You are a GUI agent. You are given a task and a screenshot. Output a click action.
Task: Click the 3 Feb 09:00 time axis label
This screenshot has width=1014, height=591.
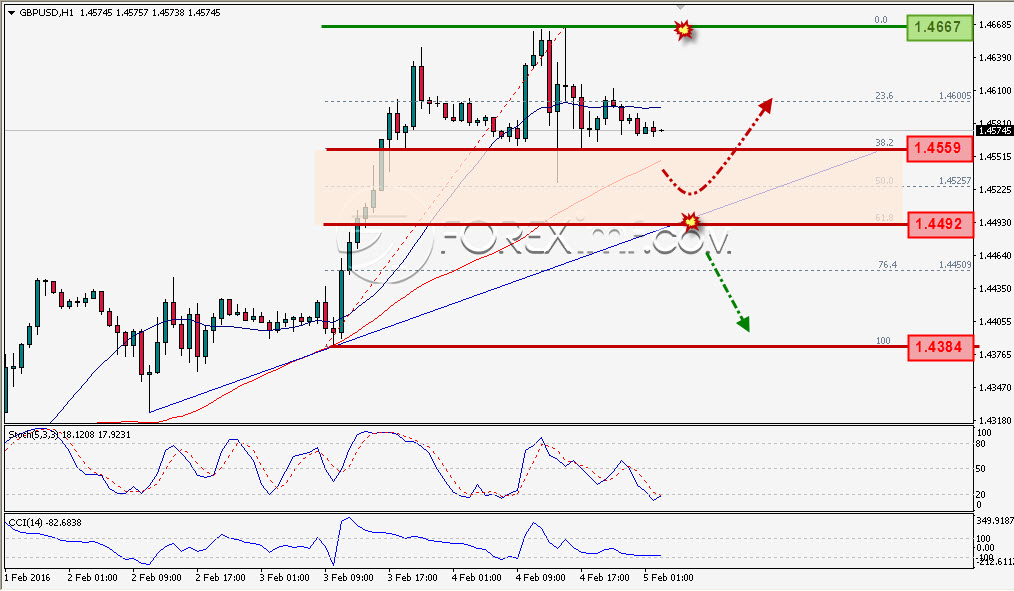coord(349,577)
